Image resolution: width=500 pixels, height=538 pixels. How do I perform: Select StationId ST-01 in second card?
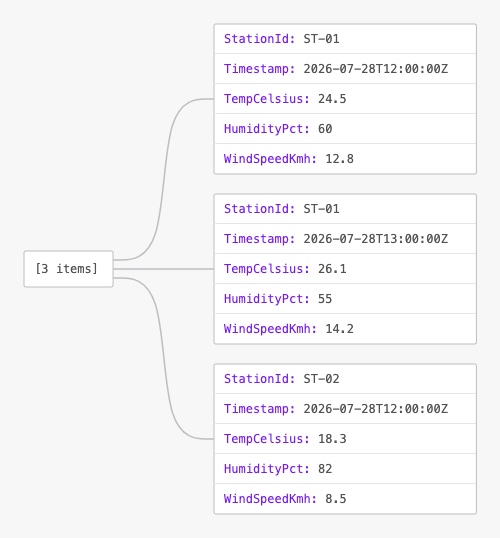pos(345,209)
